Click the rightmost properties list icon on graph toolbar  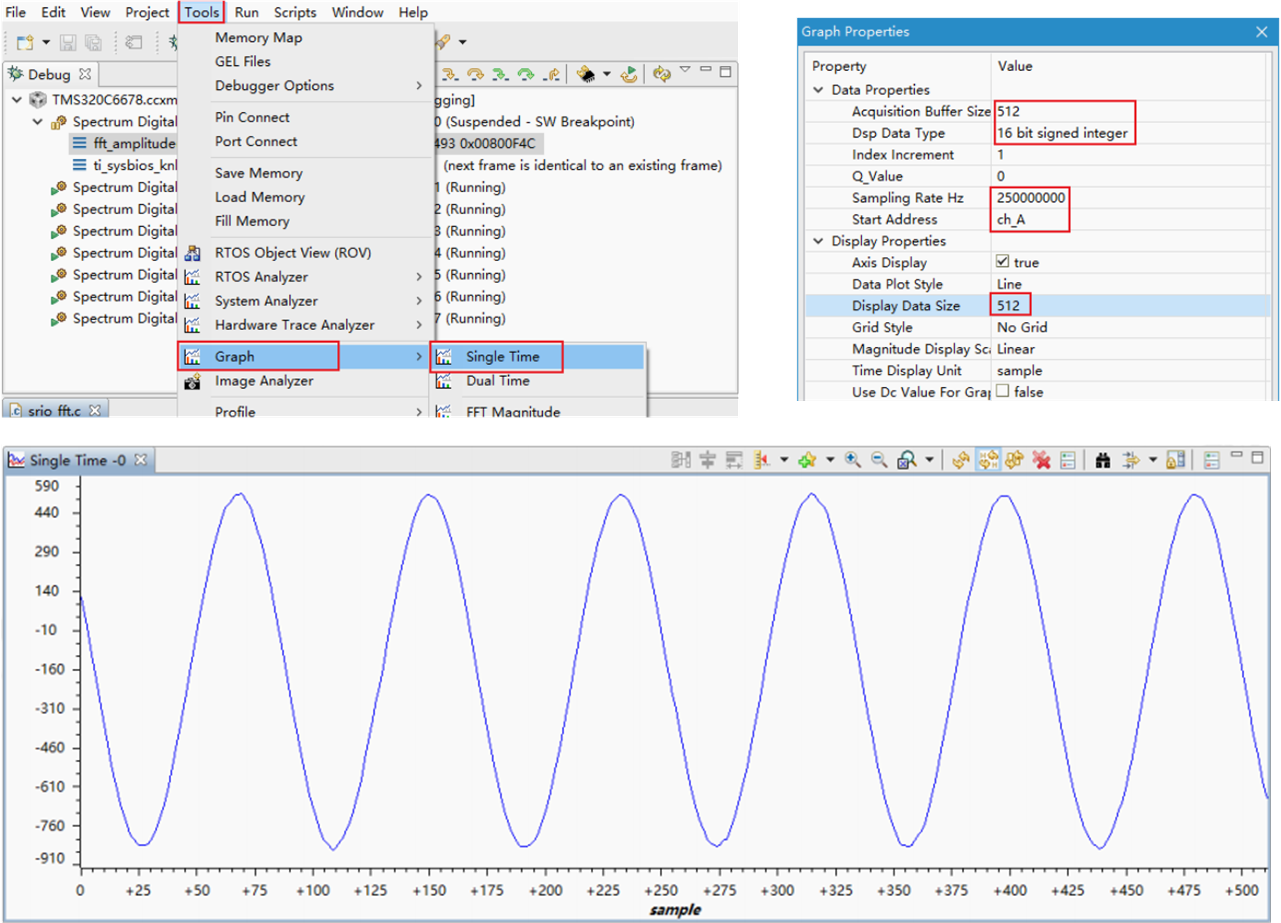click(x=1212, y=460)
